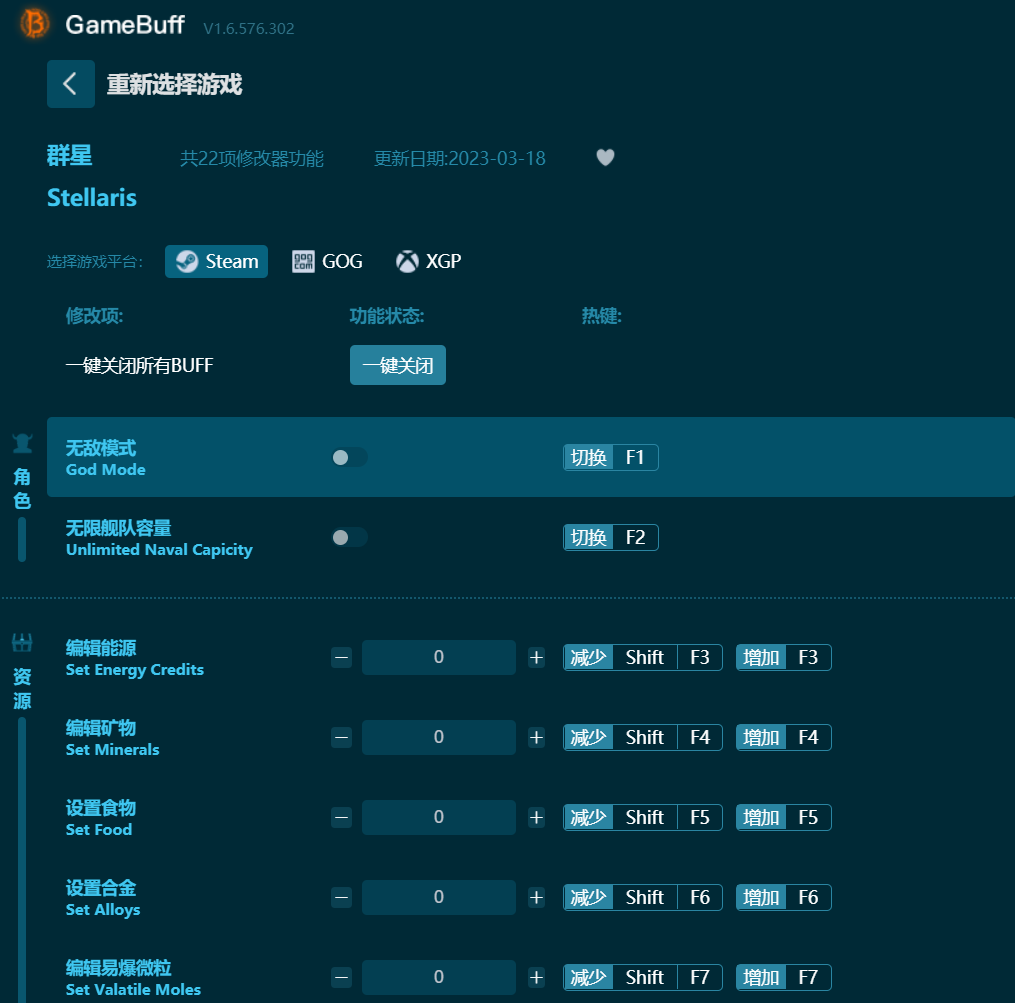Click the 一键关闭 button
Viewport: 1015px width, 1003px height.
click(x=398, y=365)
